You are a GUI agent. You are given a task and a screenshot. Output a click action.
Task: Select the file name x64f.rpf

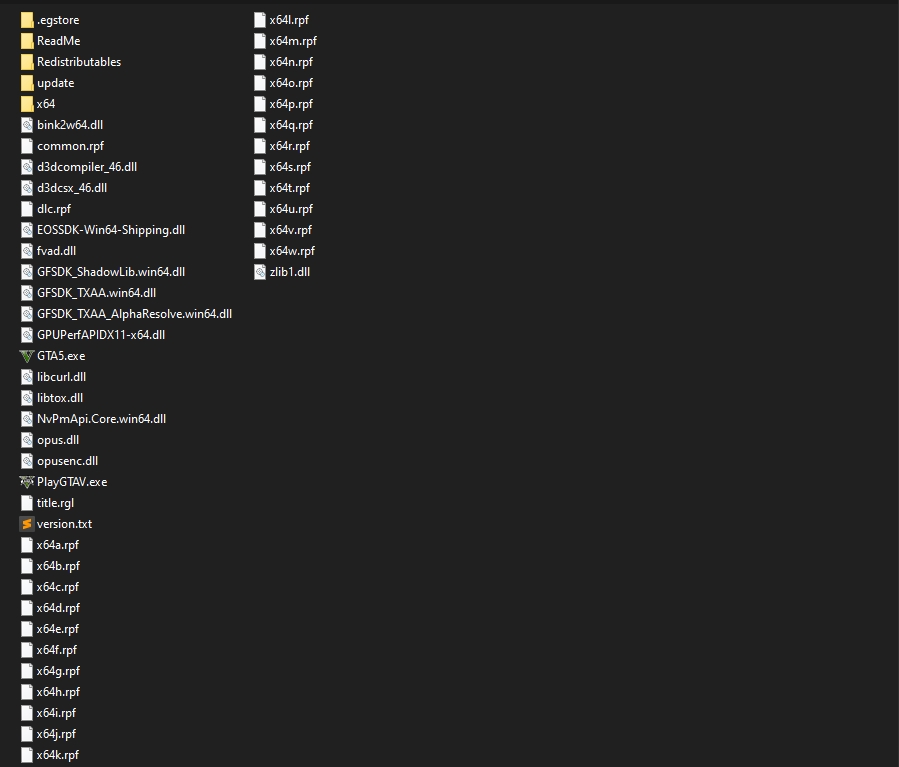tap(57, 650)
